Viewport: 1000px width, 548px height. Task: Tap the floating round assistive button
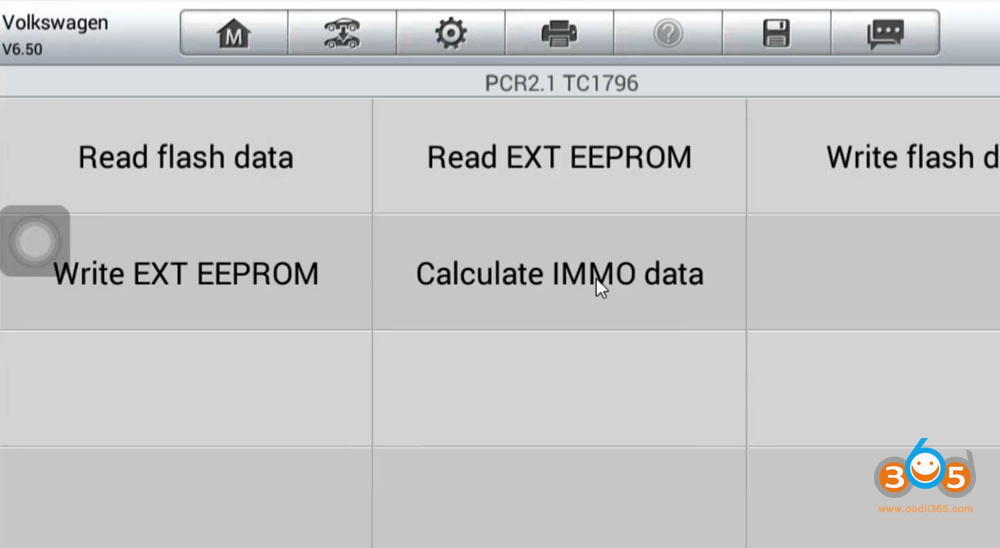(35, 241)
